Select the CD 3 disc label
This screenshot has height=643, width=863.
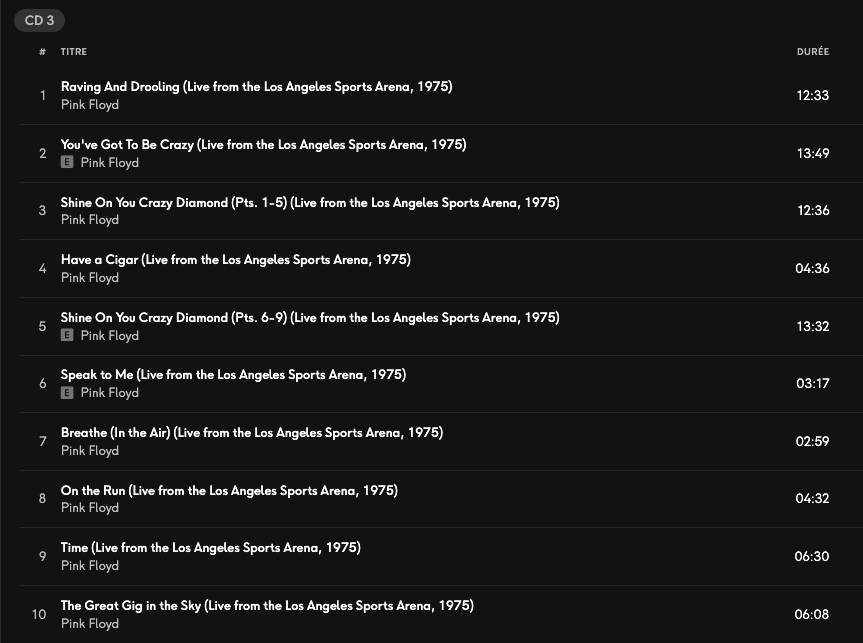click(x=39, y=21)
